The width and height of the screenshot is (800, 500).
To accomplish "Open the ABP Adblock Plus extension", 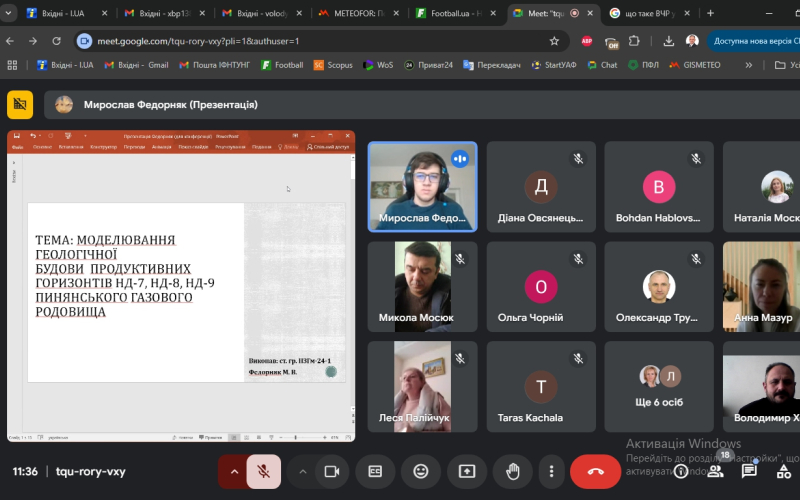I will click(x=587, y=41).
